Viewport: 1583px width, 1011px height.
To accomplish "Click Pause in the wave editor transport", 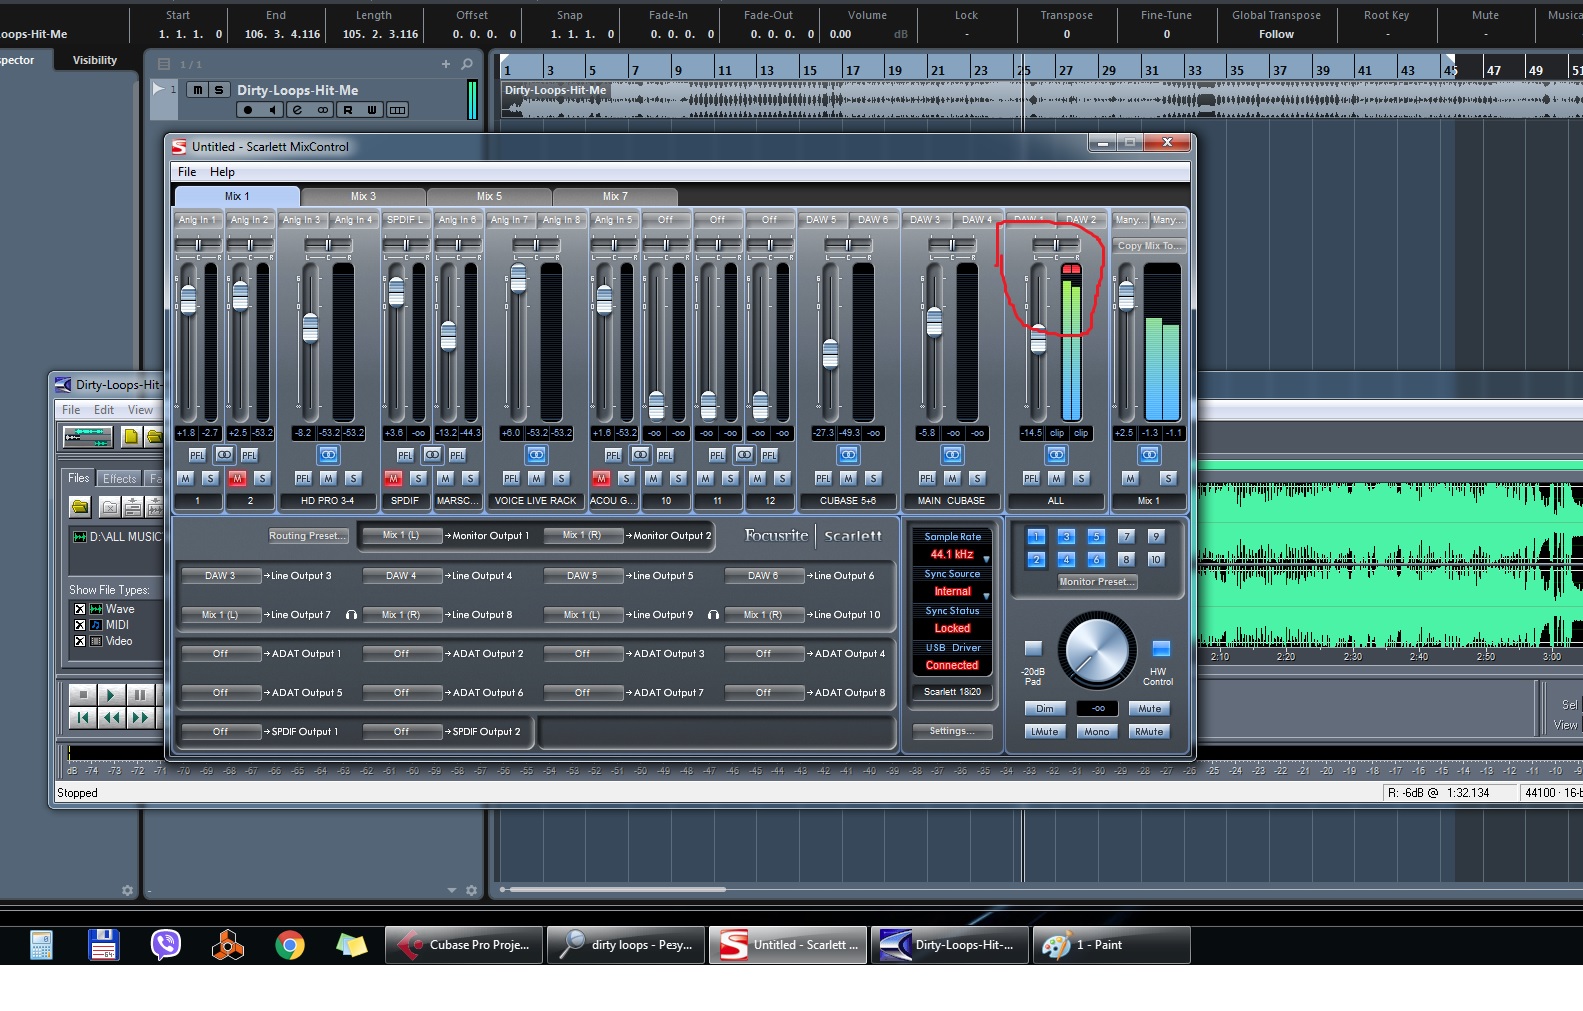I will (139, 694).
